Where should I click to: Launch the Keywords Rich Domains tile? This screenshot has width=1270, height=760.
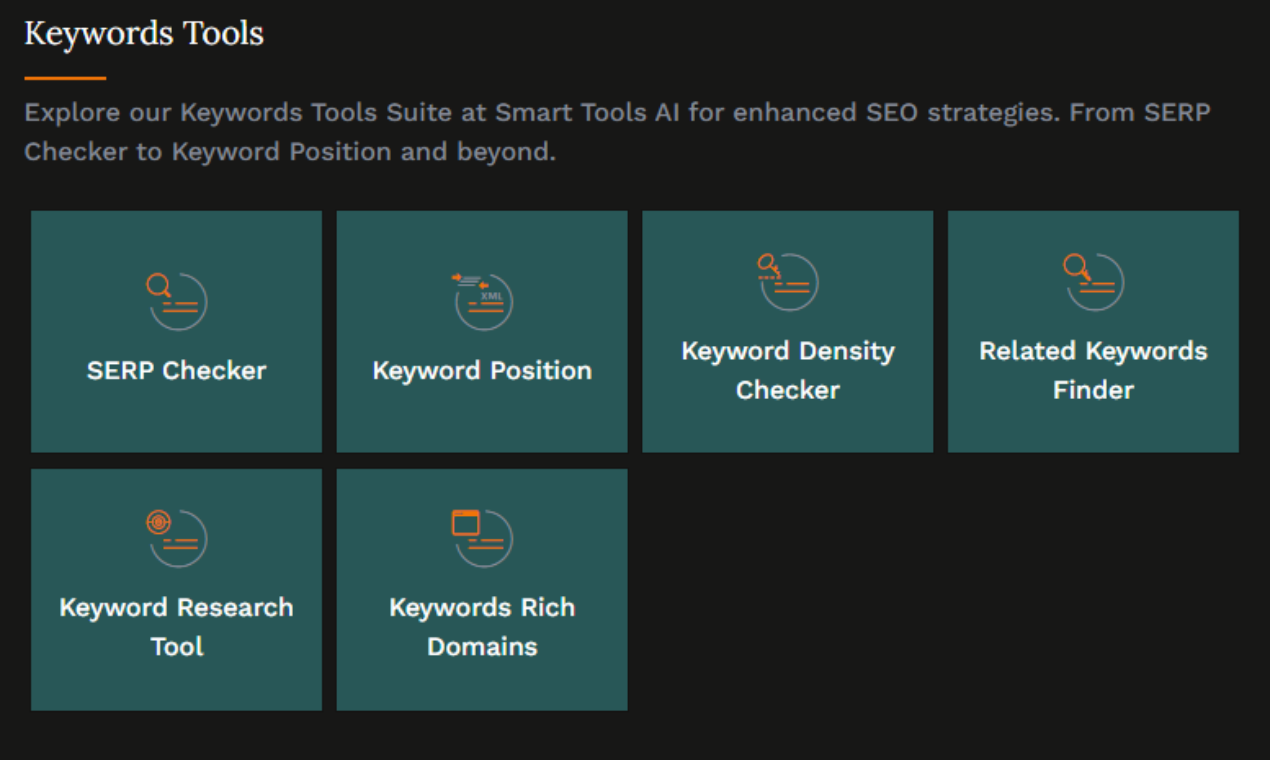point(482,685)
